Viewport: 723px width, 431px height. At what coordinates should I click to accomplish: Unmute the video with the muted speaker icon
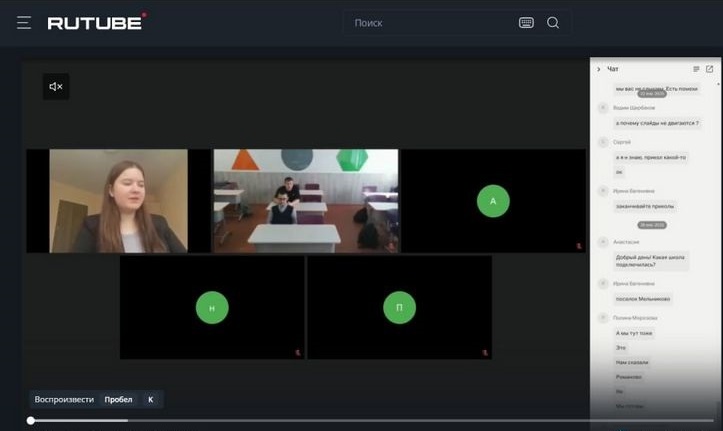56,86
